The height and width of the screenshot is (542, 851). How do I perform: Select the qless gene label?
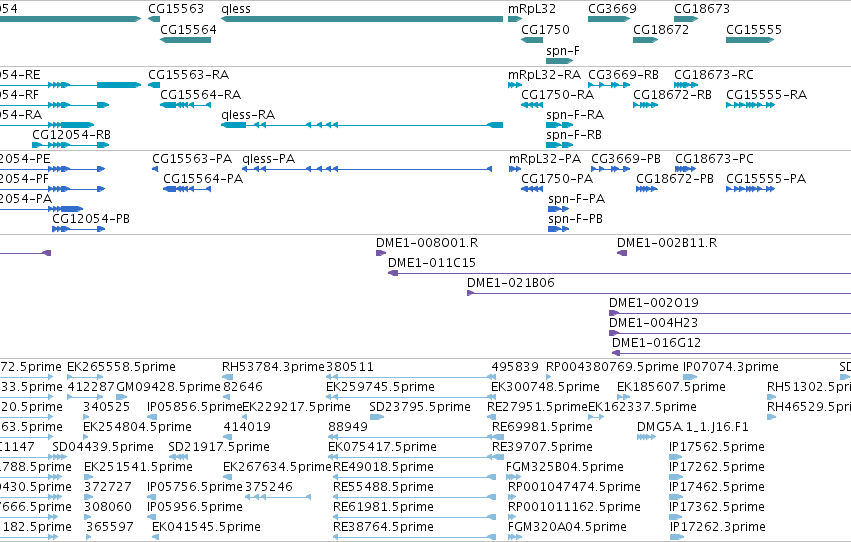[236, 9]
